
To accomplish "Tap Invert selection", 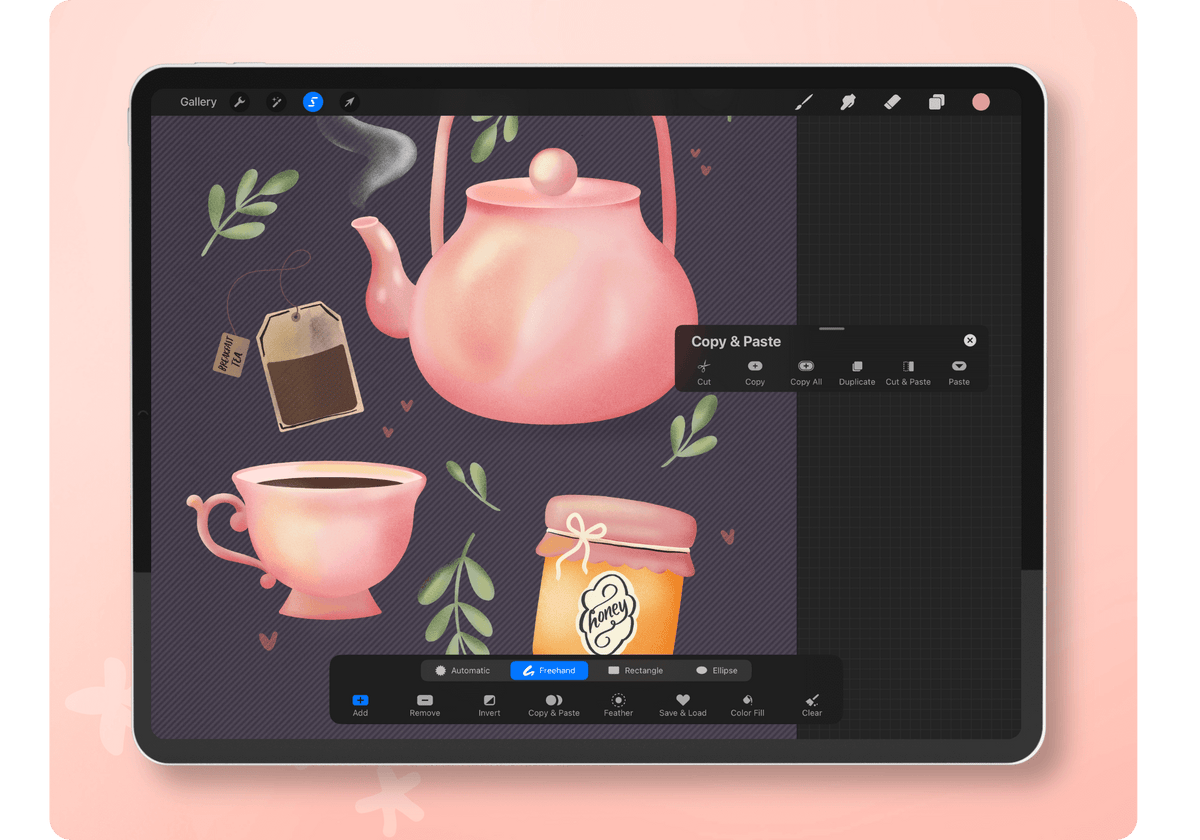I will coord(489,706).
